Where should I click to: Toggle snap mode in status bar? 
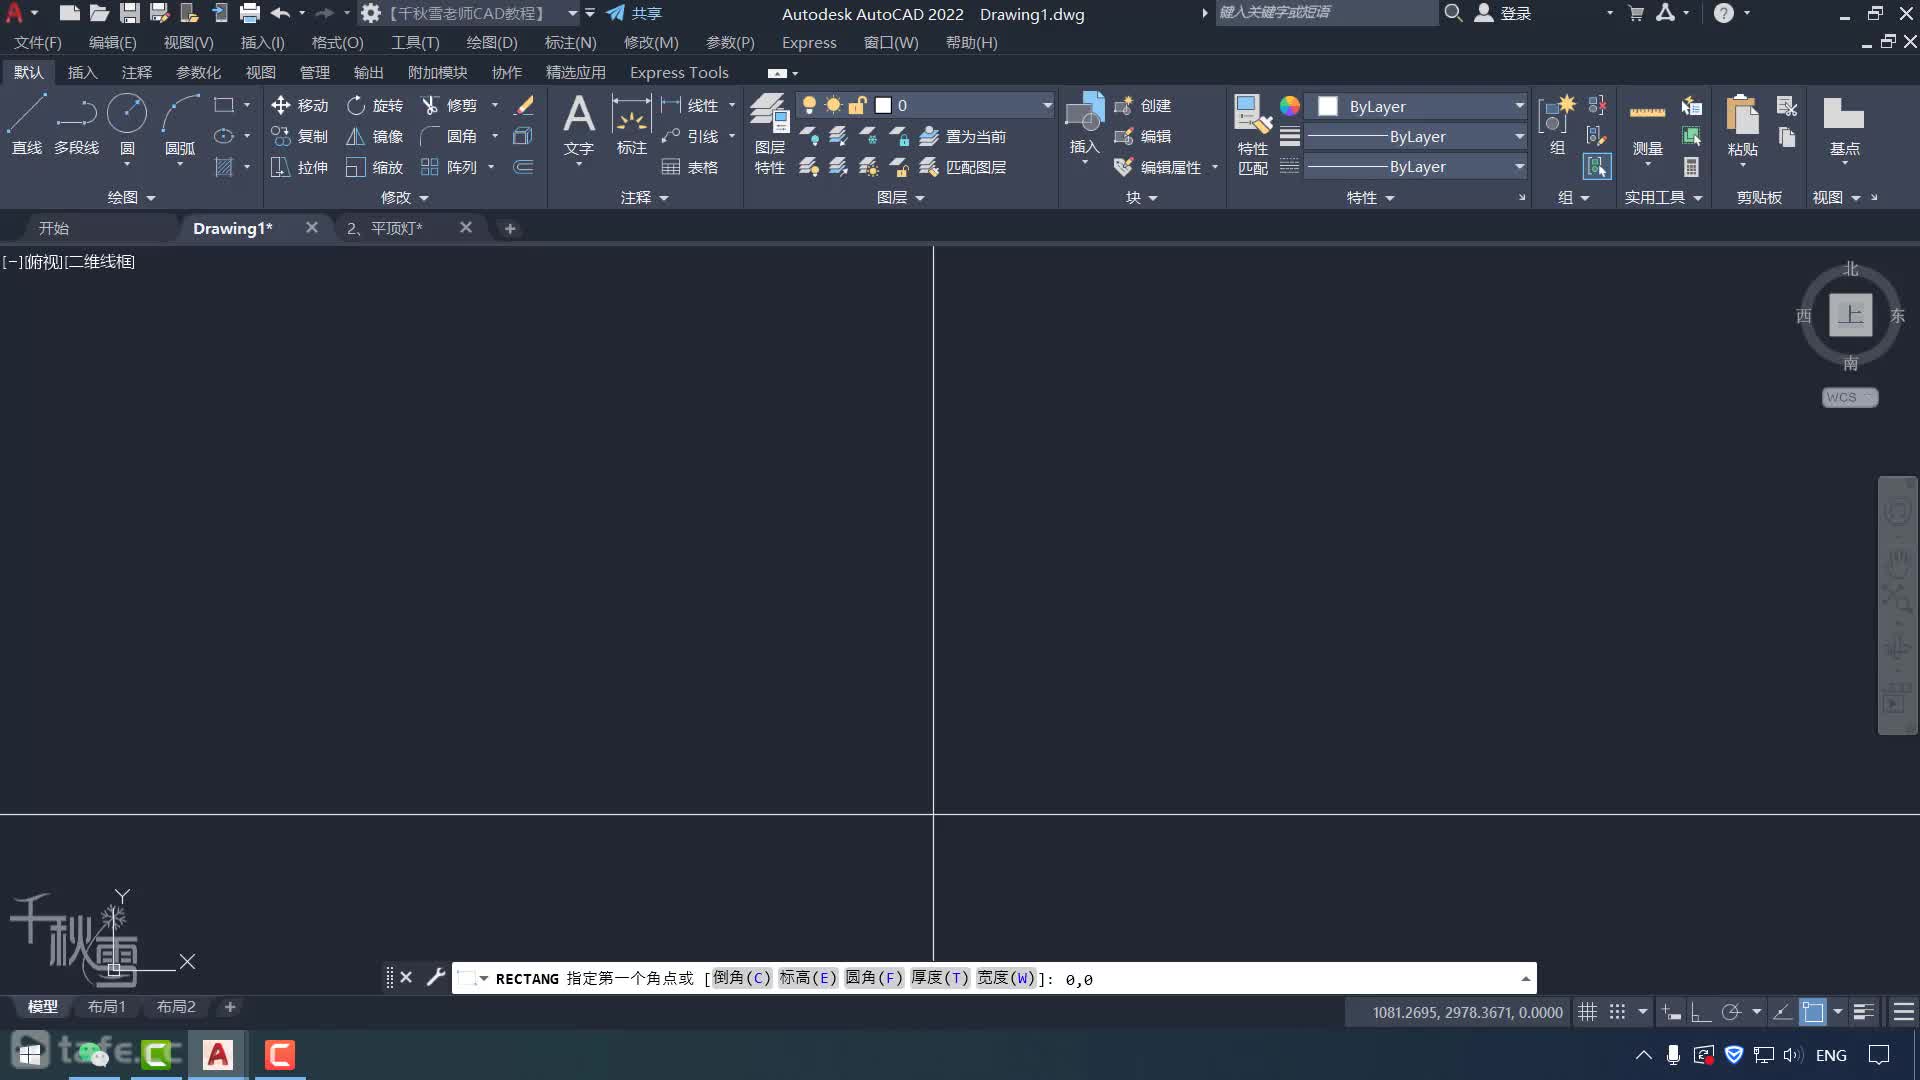(x=1617, y=1012)
